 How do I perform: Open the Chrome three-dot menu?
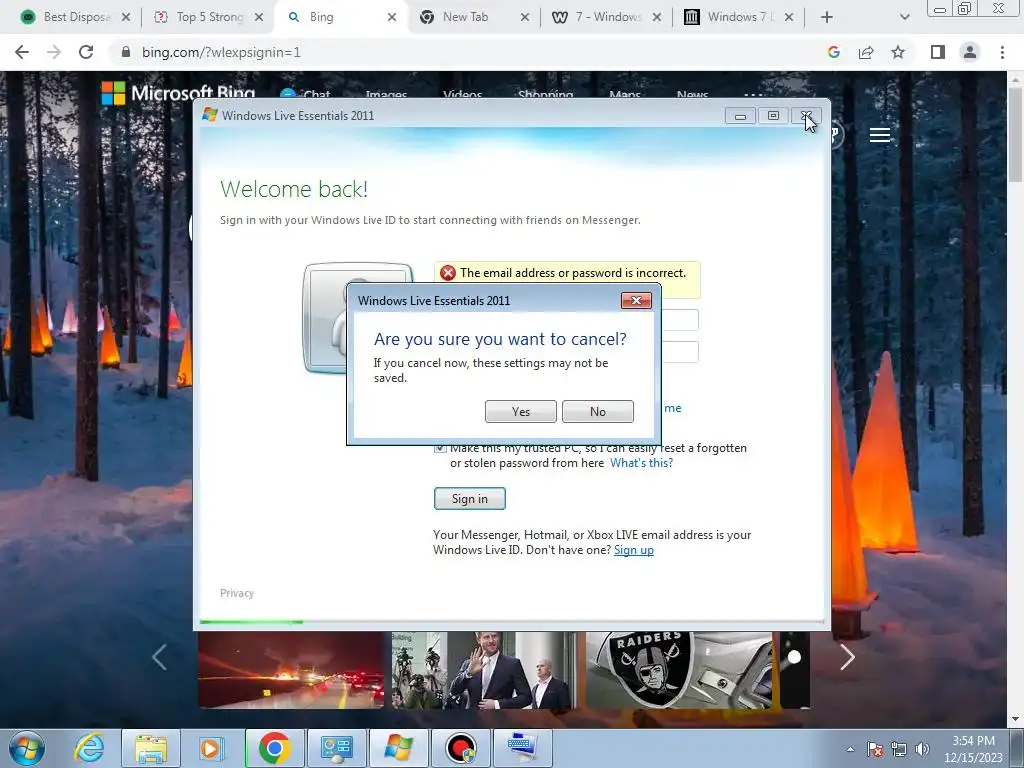point(1002,52)
